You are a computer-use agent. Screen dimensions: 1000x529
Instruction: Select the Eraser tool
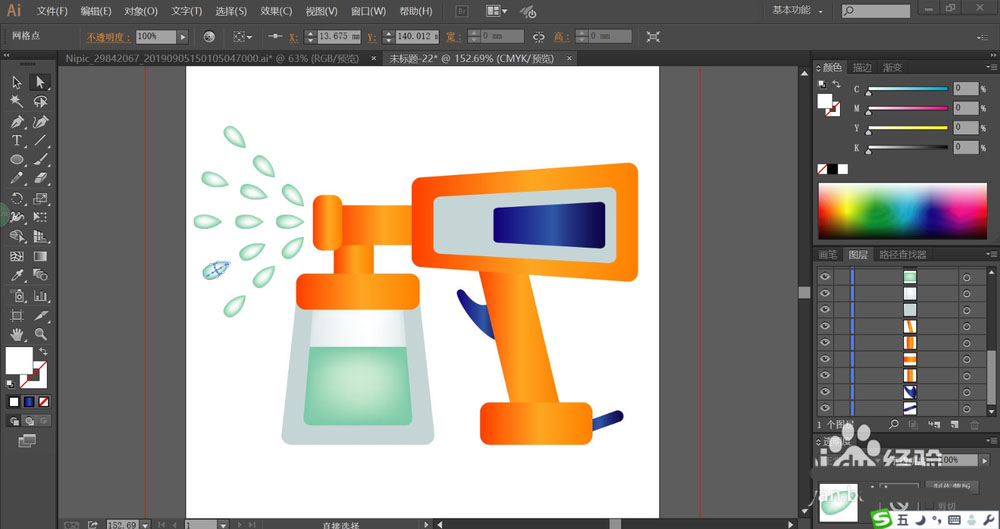tap(41, 179)
